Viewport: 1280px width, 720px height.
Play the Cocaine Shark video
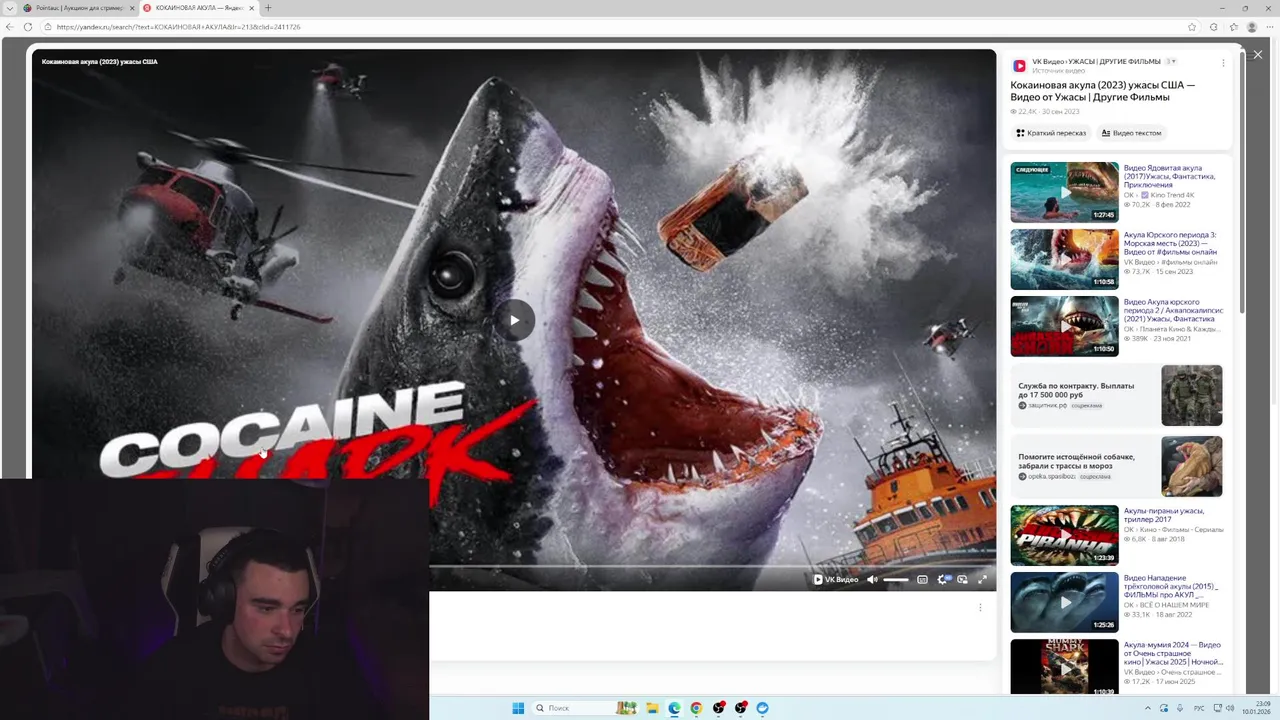click(514, 320)
